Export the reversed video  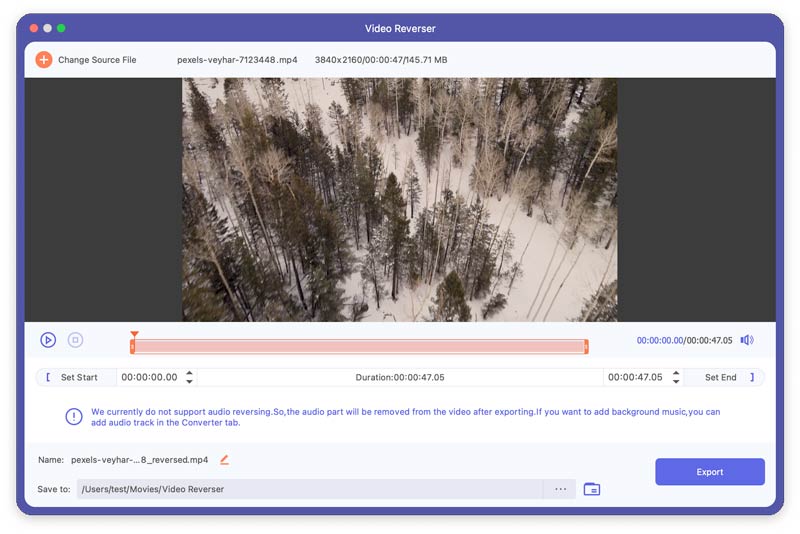click(x=710, y=472)
